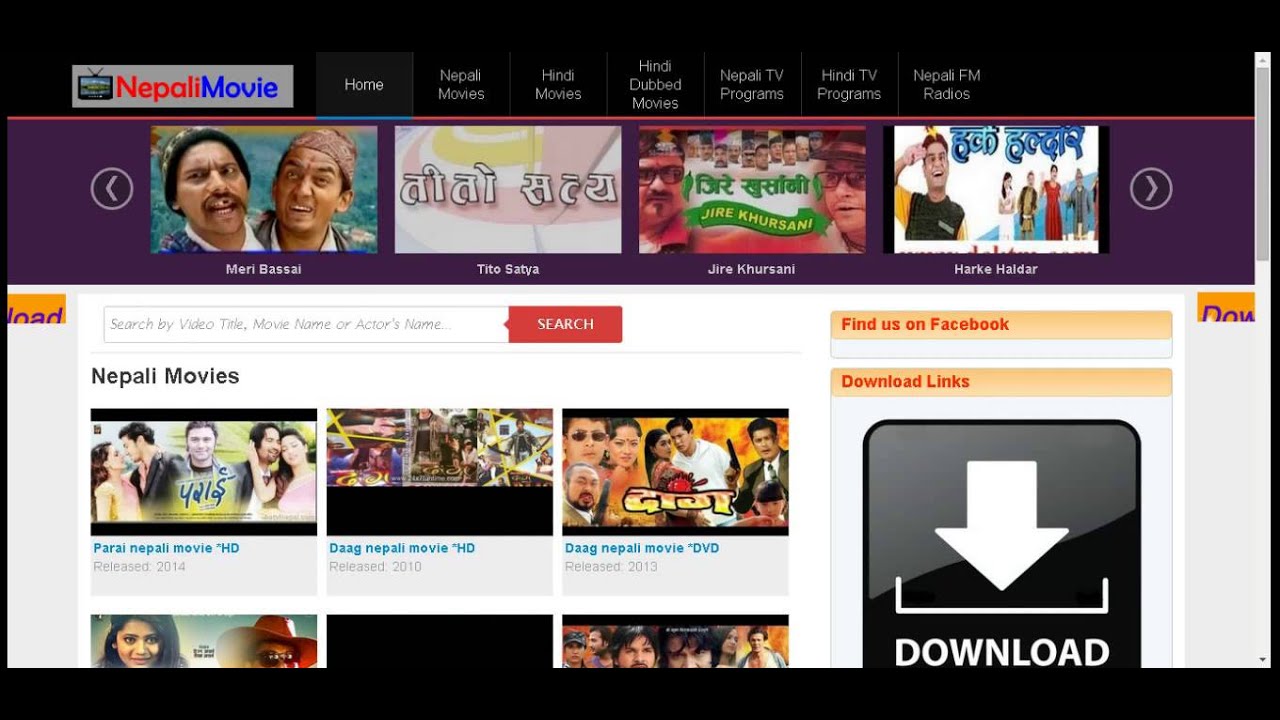This screenshot has height=720, width=1280.
Task: Click the video title search field
Action: point(306,324)
